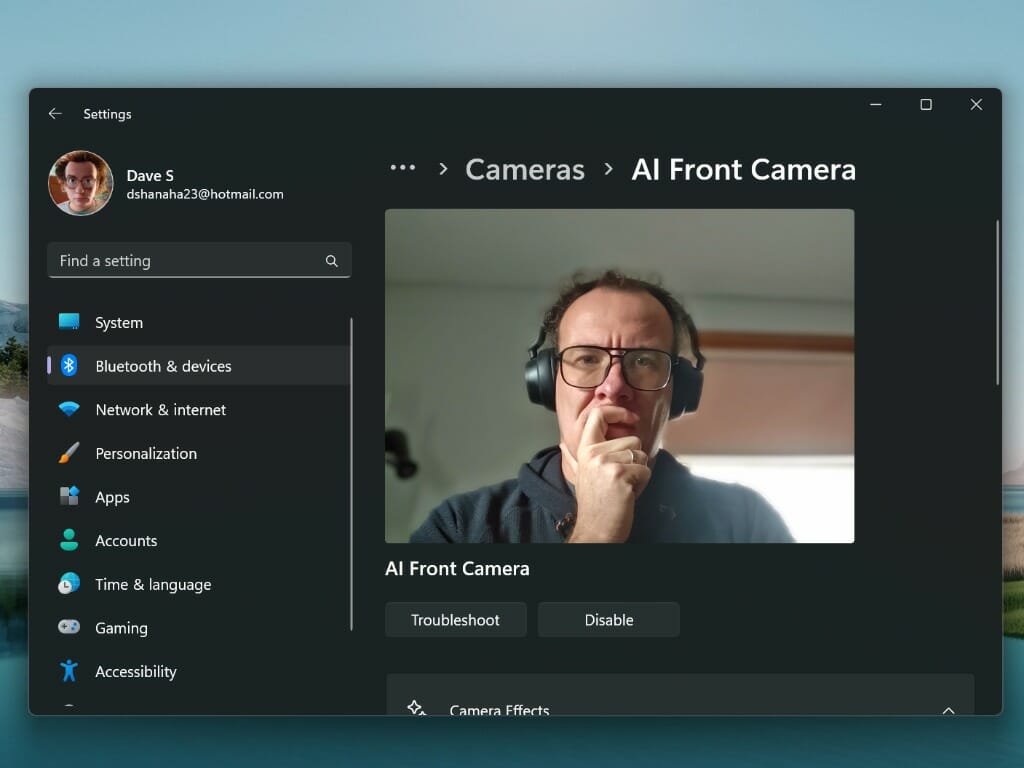
Task: Open the Accessibility figure icon
Action: (x=69, y=671)
